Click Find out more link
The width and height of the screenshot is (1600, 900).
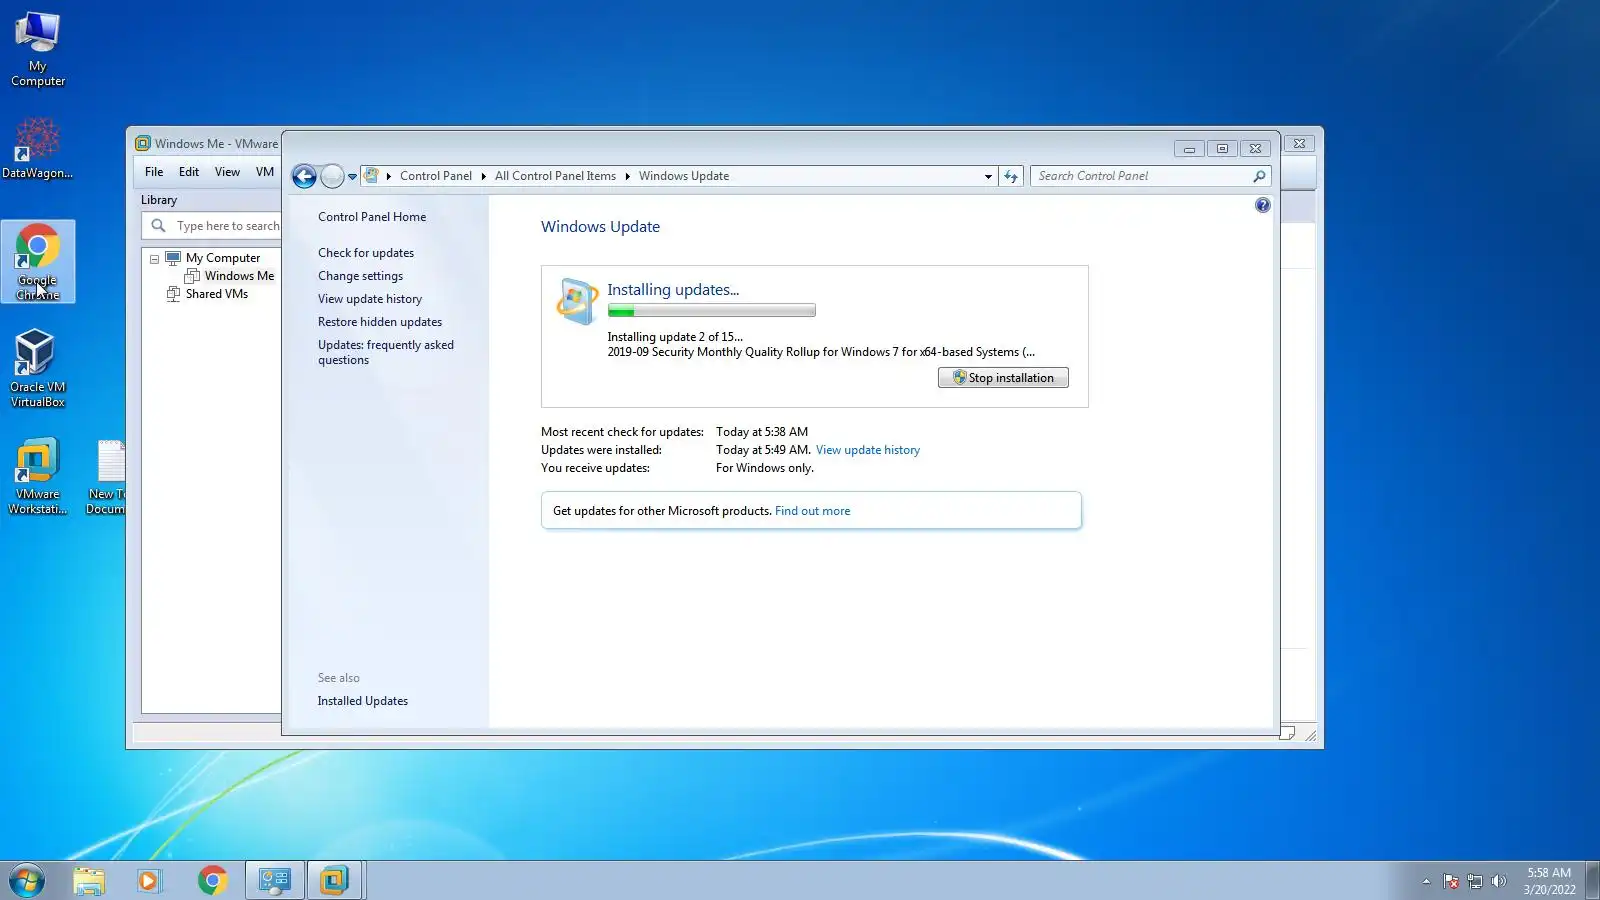[x=813, y=511]
